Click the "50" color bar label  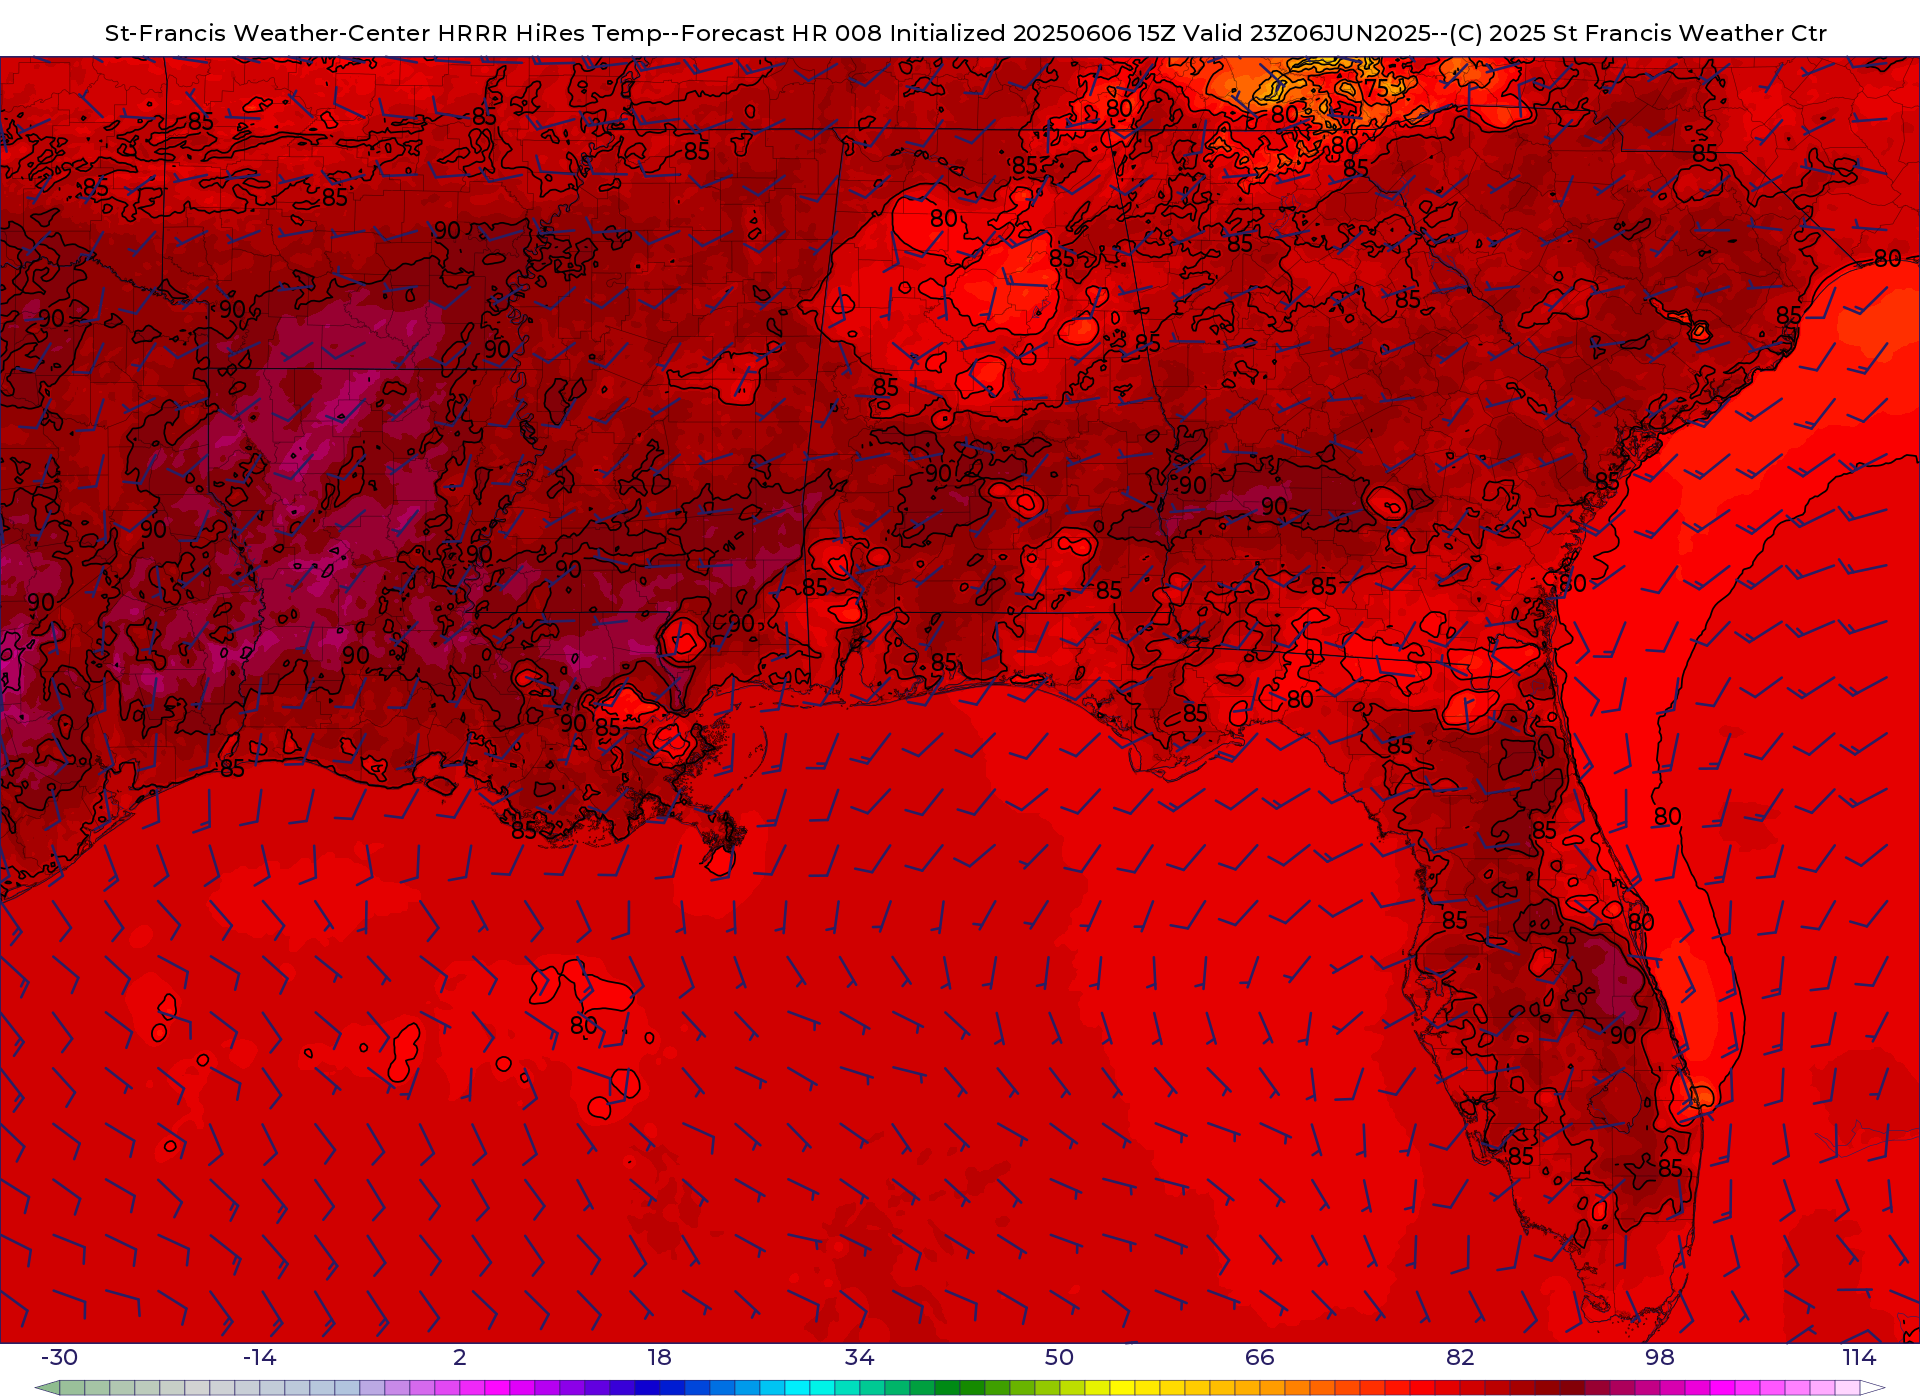(x=1059, y=1357)
